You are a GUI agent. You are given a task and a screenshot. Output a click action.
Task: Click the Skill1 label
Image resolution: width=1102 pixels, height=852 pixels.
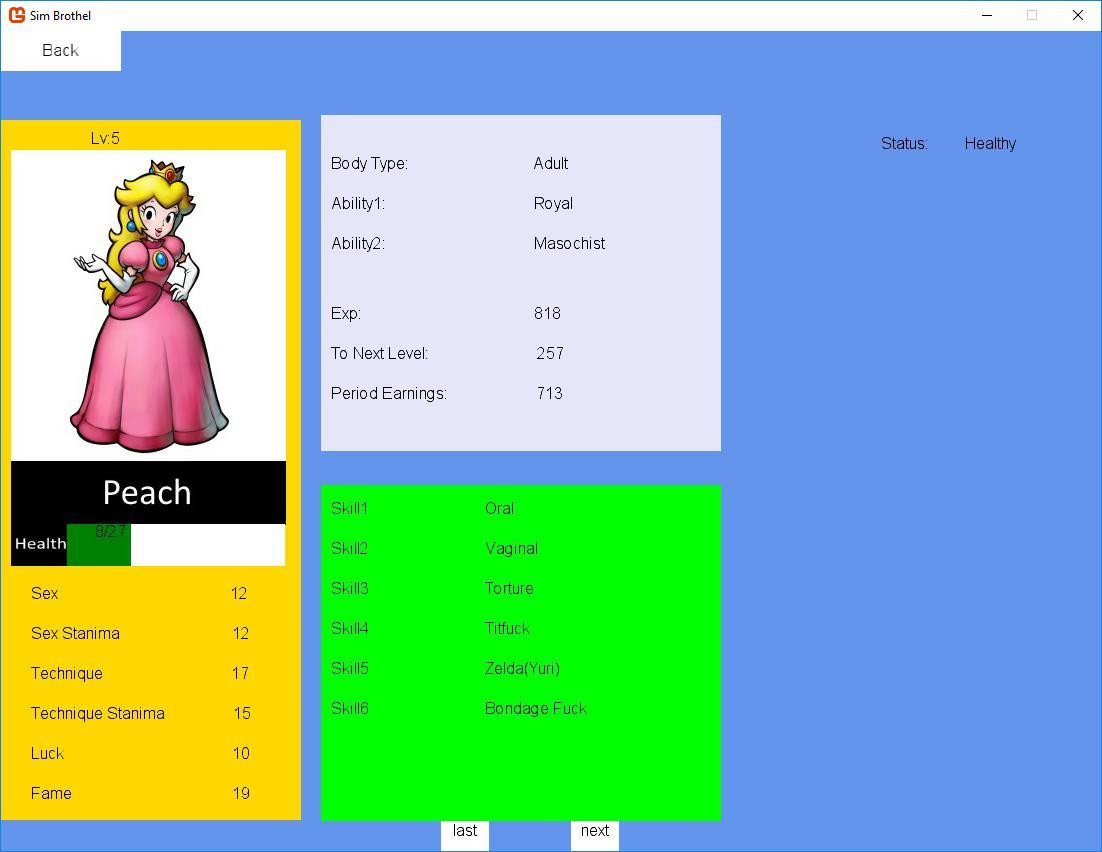coord(349,509)
